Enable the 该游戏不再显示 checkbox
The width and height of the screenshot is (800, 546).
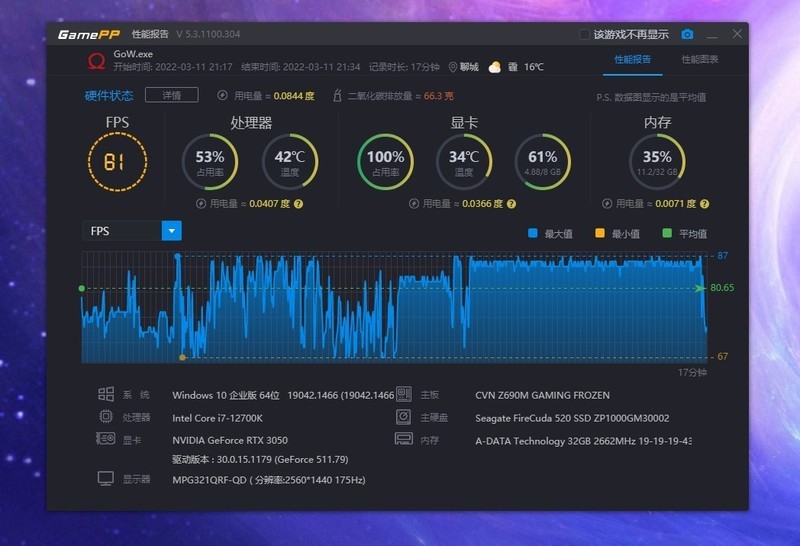585,34
